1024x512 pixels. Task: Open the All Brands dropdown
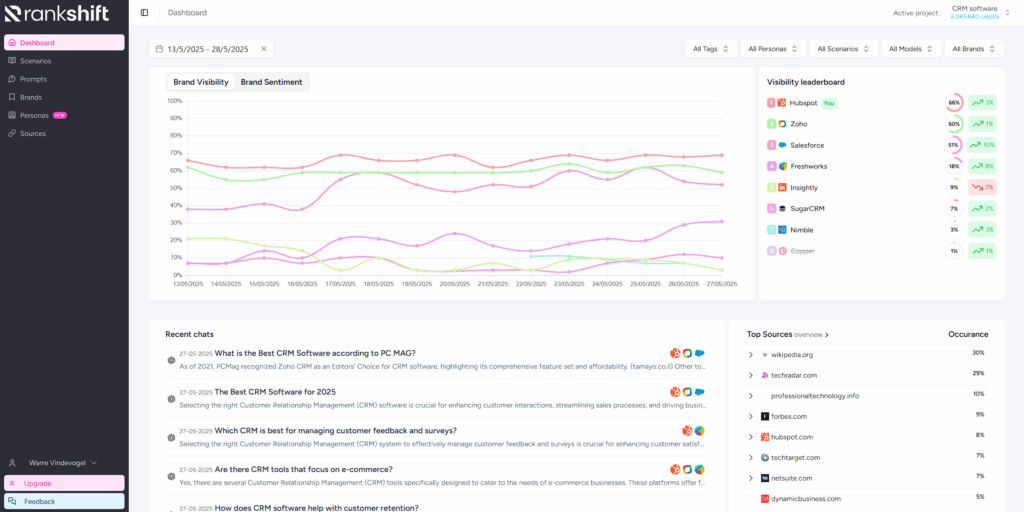pos(974,49)
